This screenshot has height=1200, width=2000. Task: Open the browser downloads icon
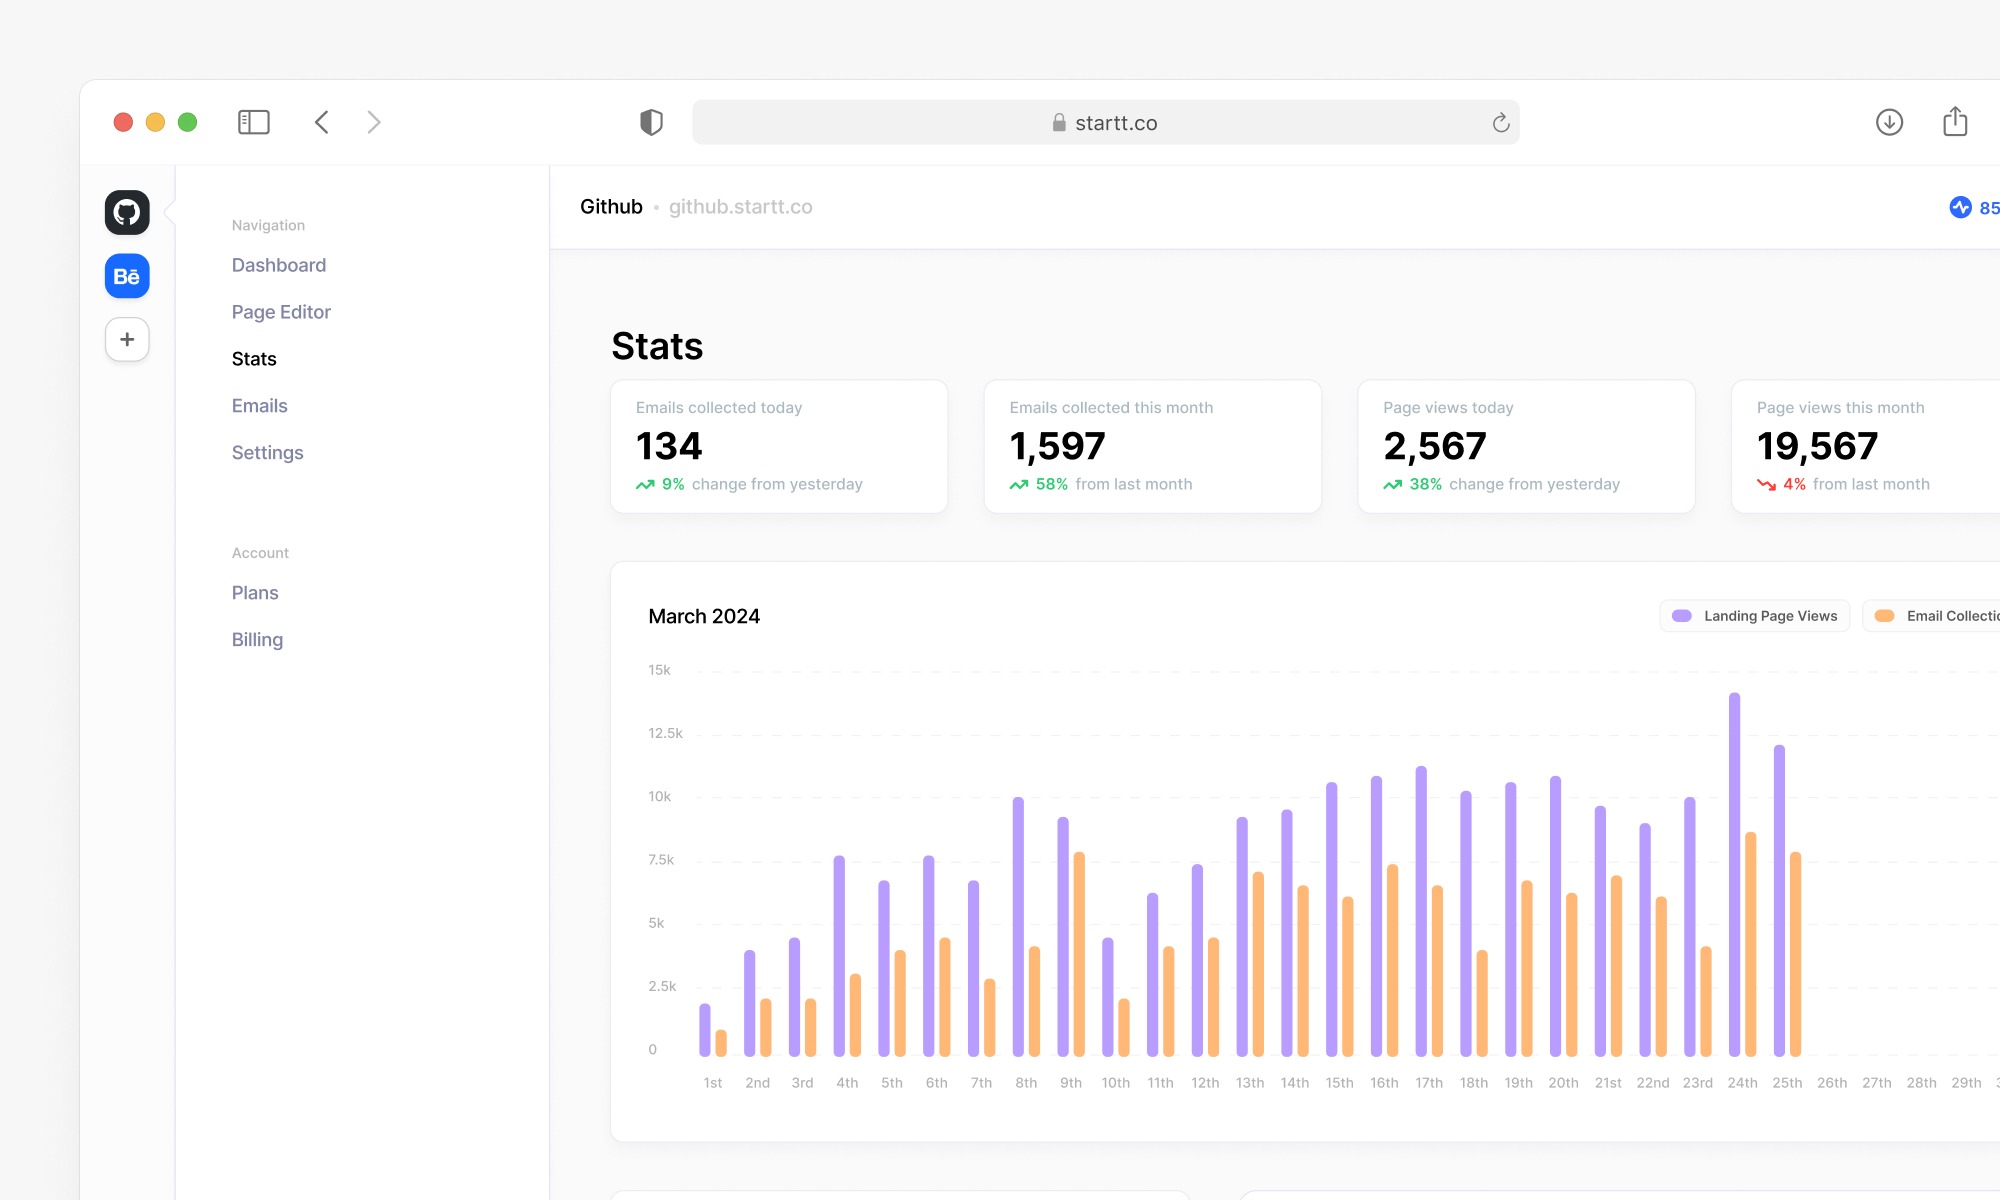1889,122
